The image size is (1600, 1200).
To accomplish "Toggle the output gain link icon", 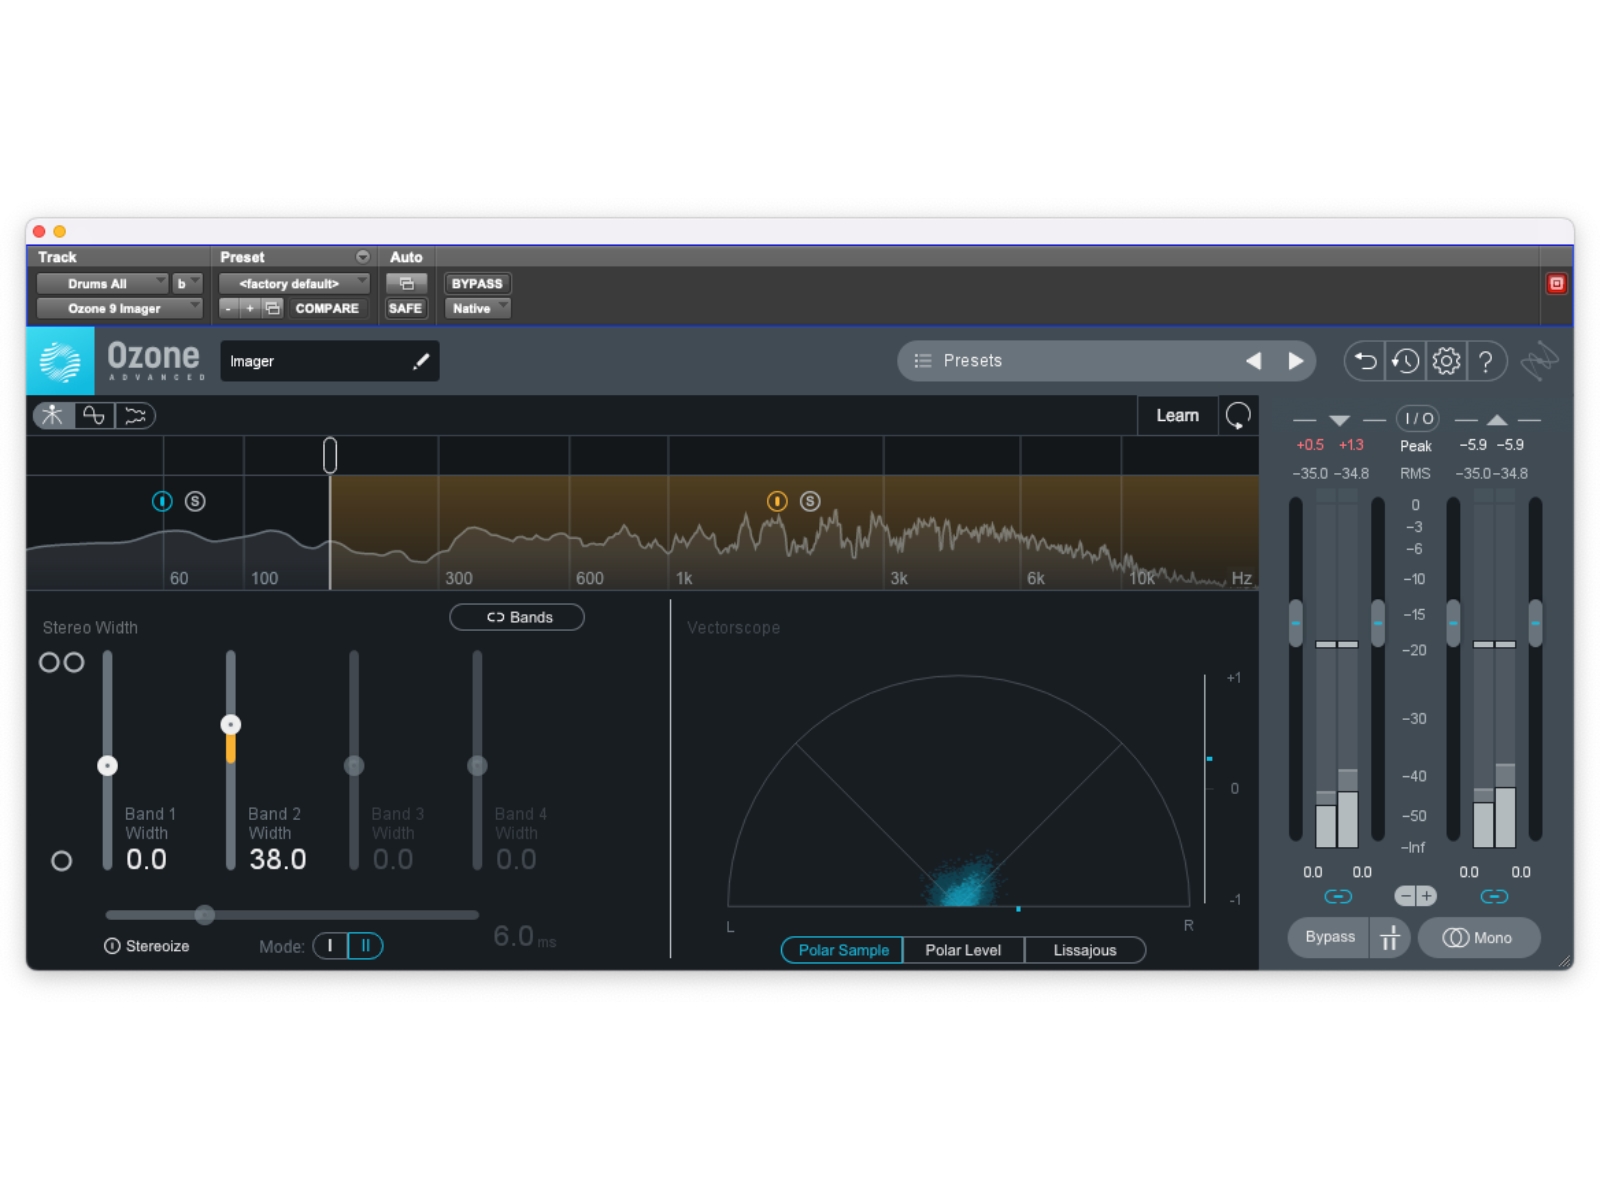I will pos(1494,896).
